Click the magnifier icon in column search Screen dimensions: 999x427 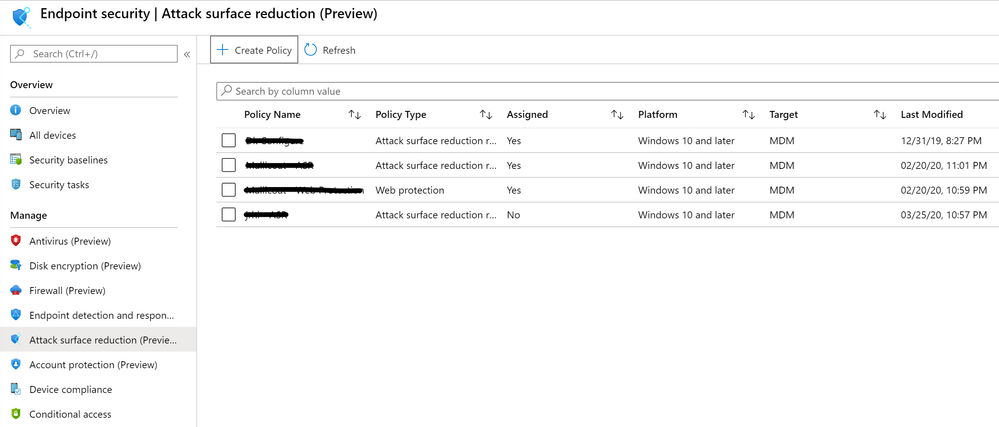[226, 91]
